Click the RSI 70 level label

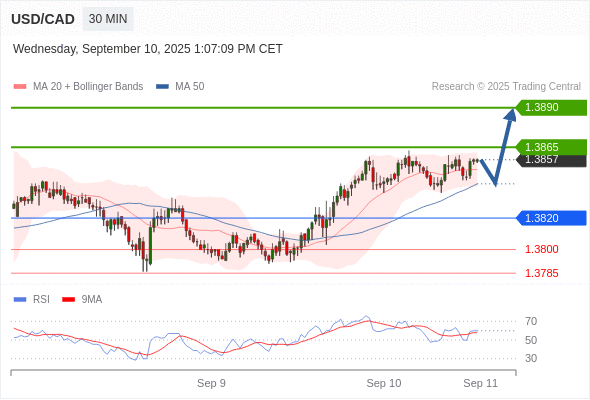[531, 321]
